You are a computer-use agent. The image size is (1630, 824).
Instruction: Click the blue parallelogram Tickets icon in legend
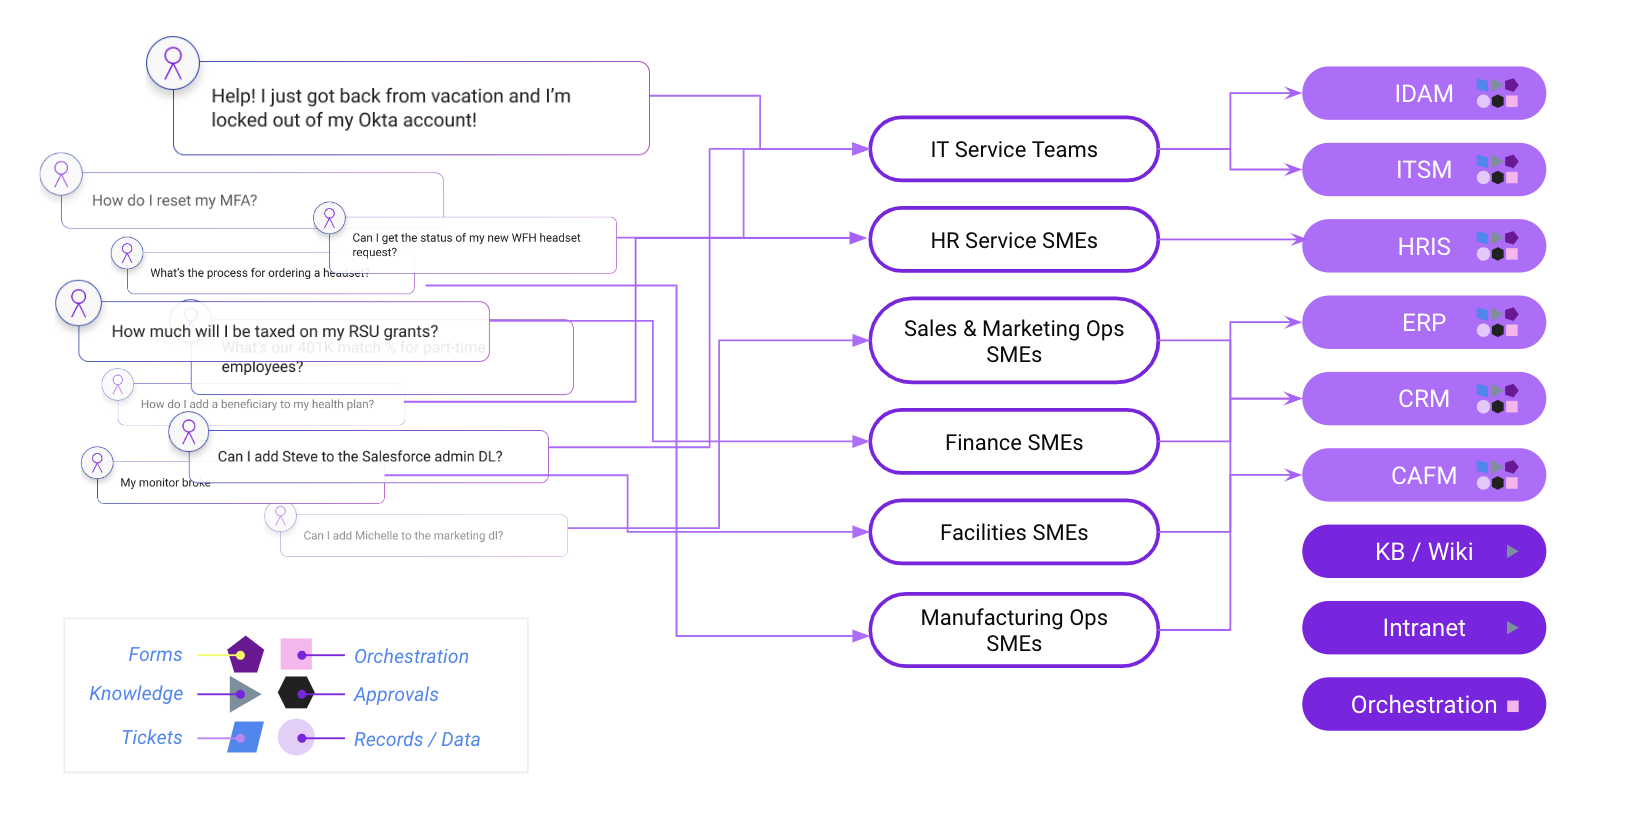(245, 737)
